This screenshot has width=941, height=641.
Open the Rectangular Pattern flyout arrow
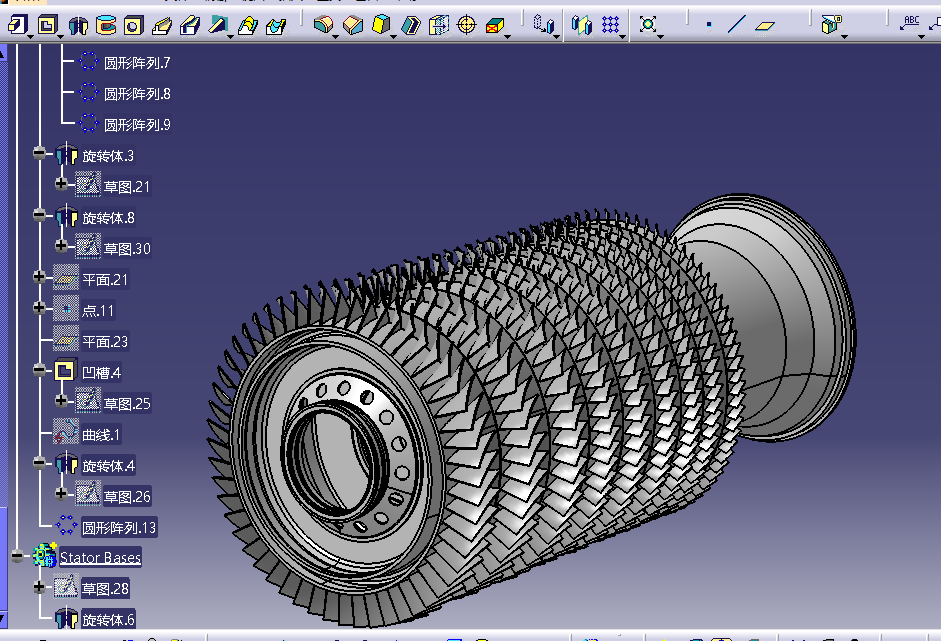tap(622, 37)
